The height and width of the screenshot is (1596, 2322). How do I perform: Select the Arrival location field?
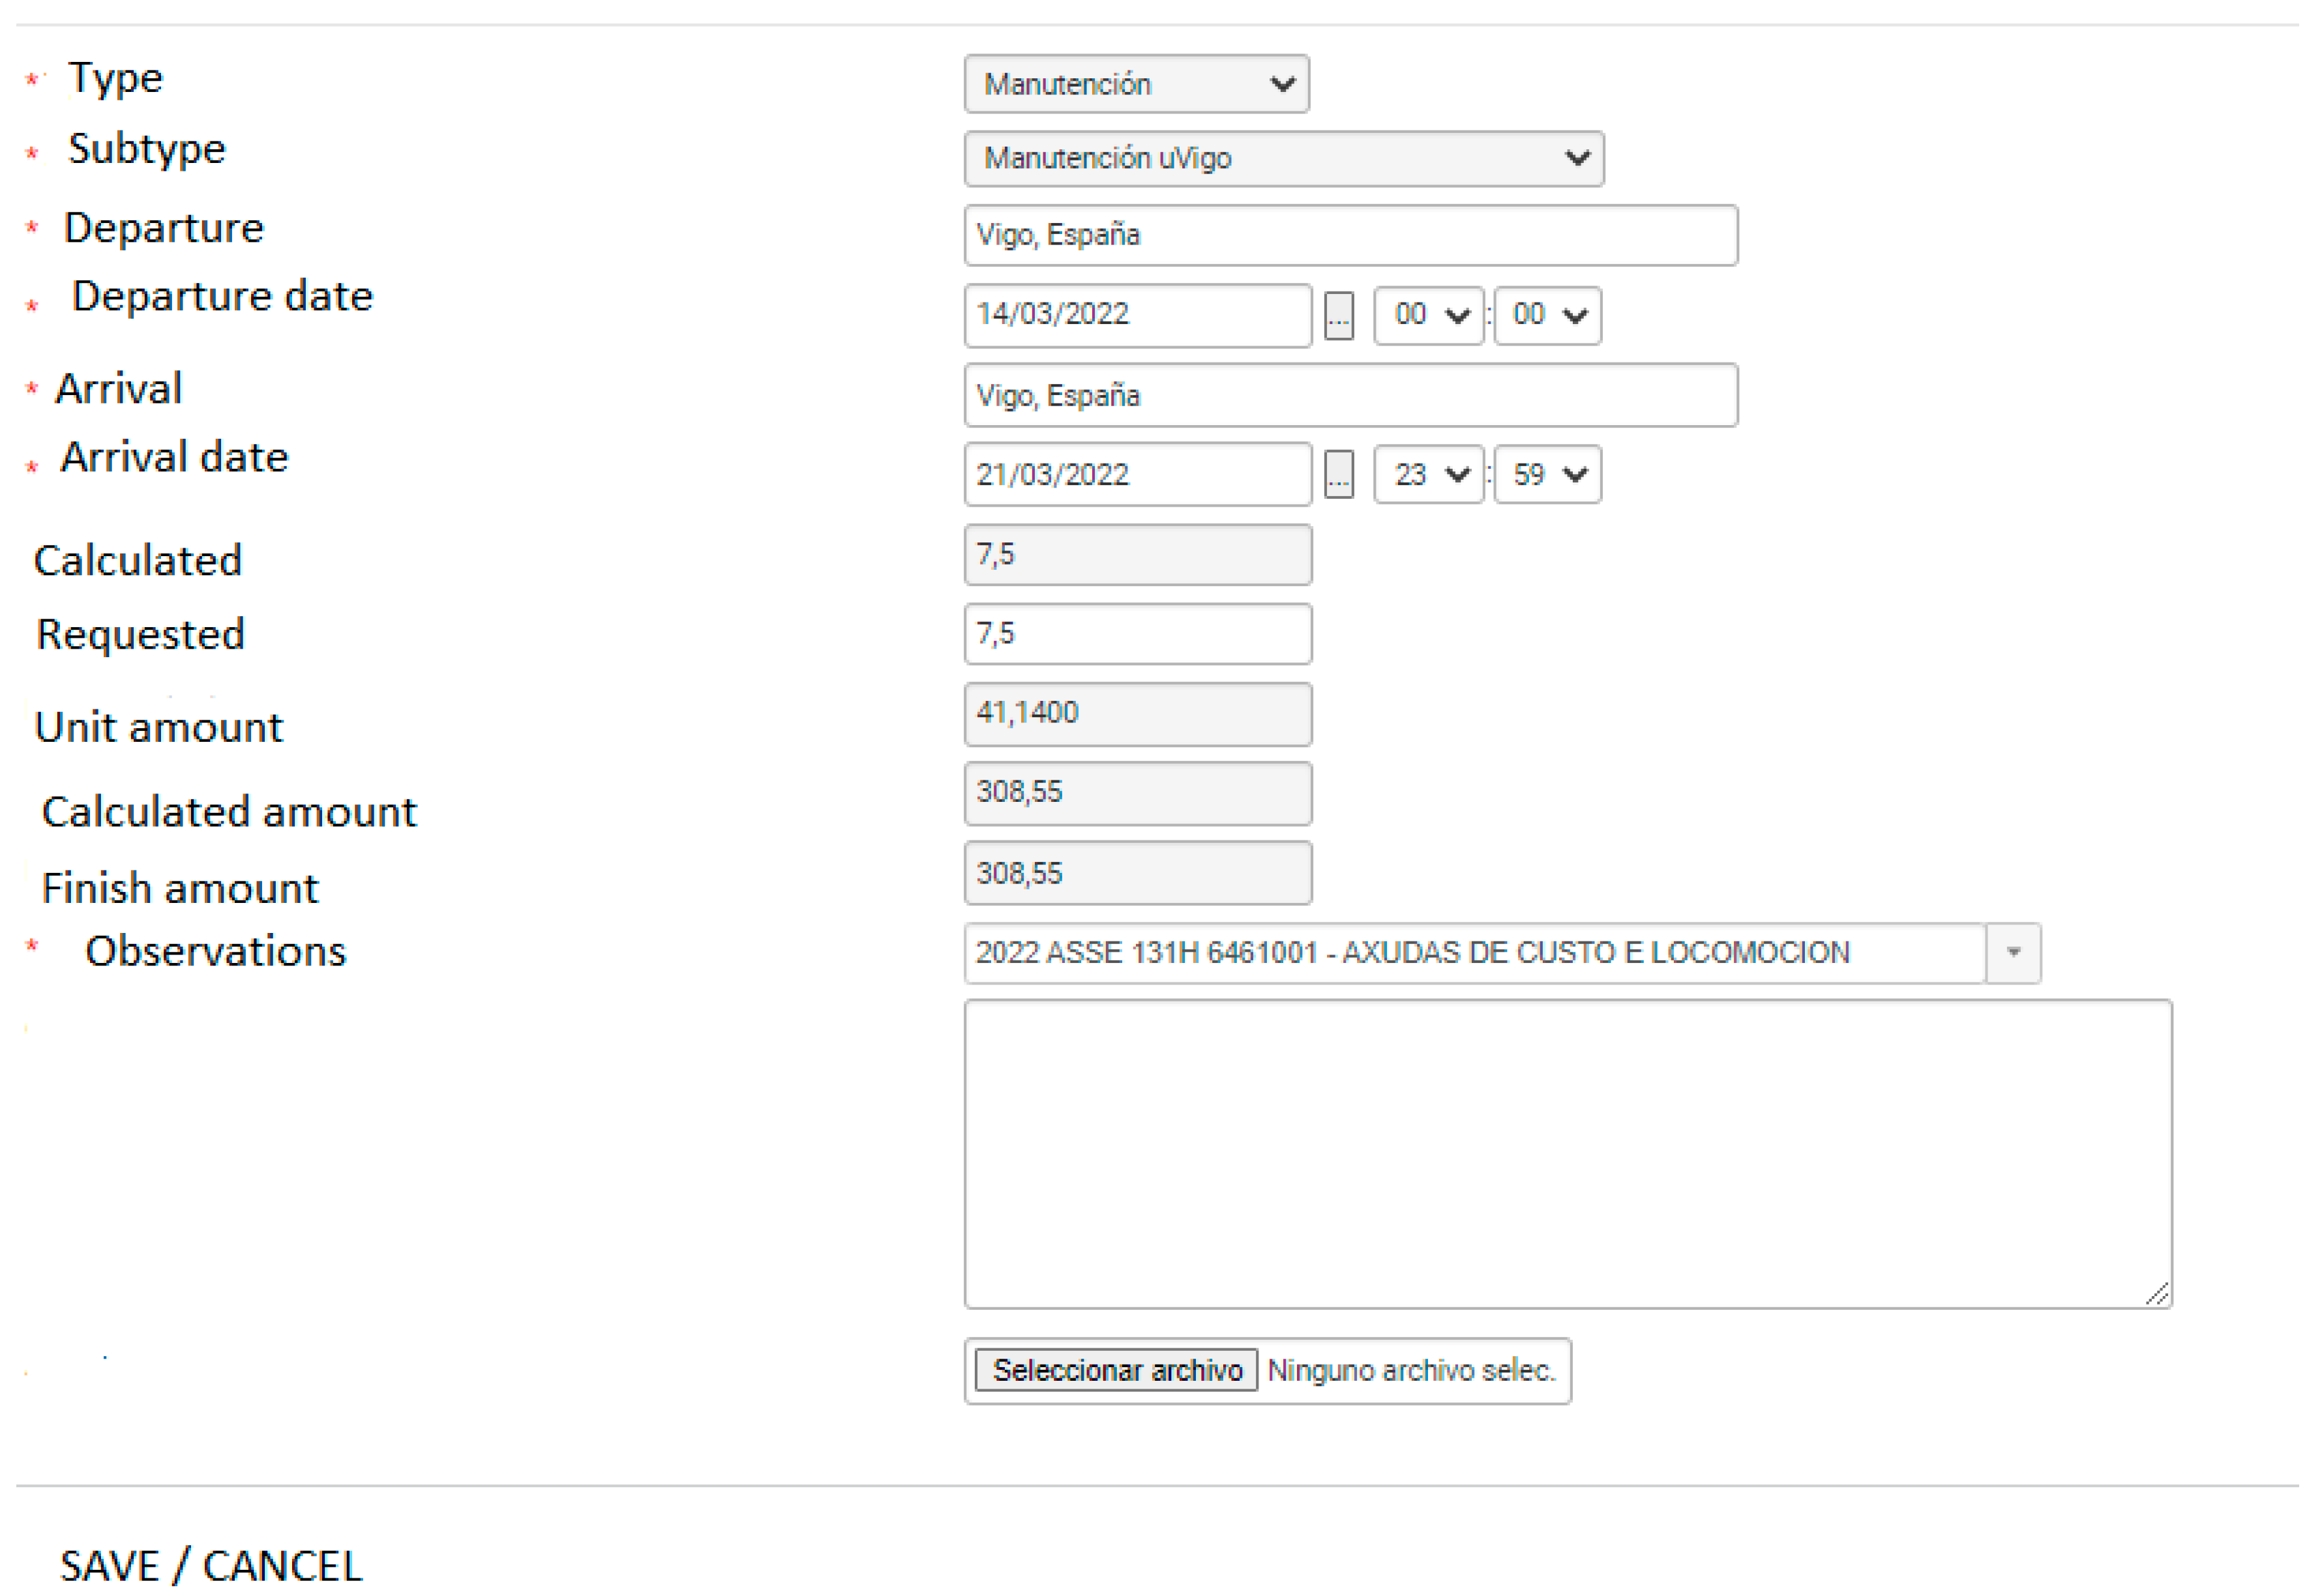(x=1350, y=395)
